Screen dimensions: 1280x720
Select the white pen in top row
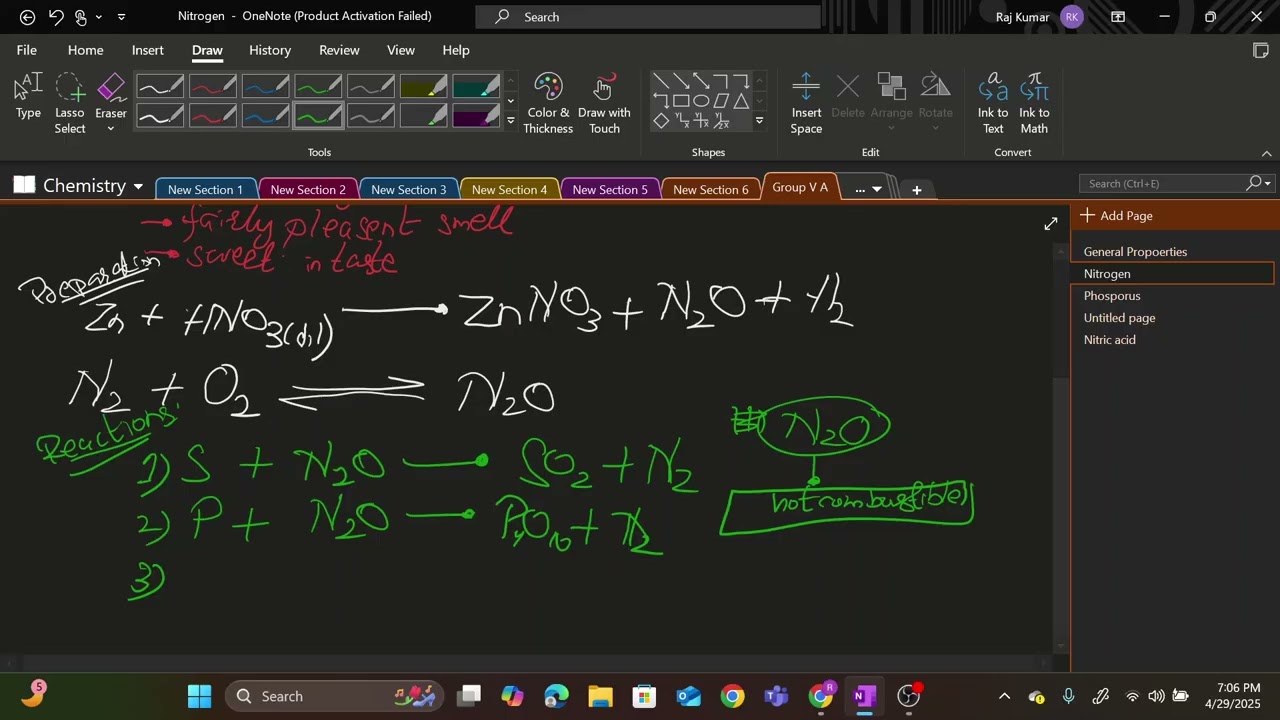(x=160, y=88)
